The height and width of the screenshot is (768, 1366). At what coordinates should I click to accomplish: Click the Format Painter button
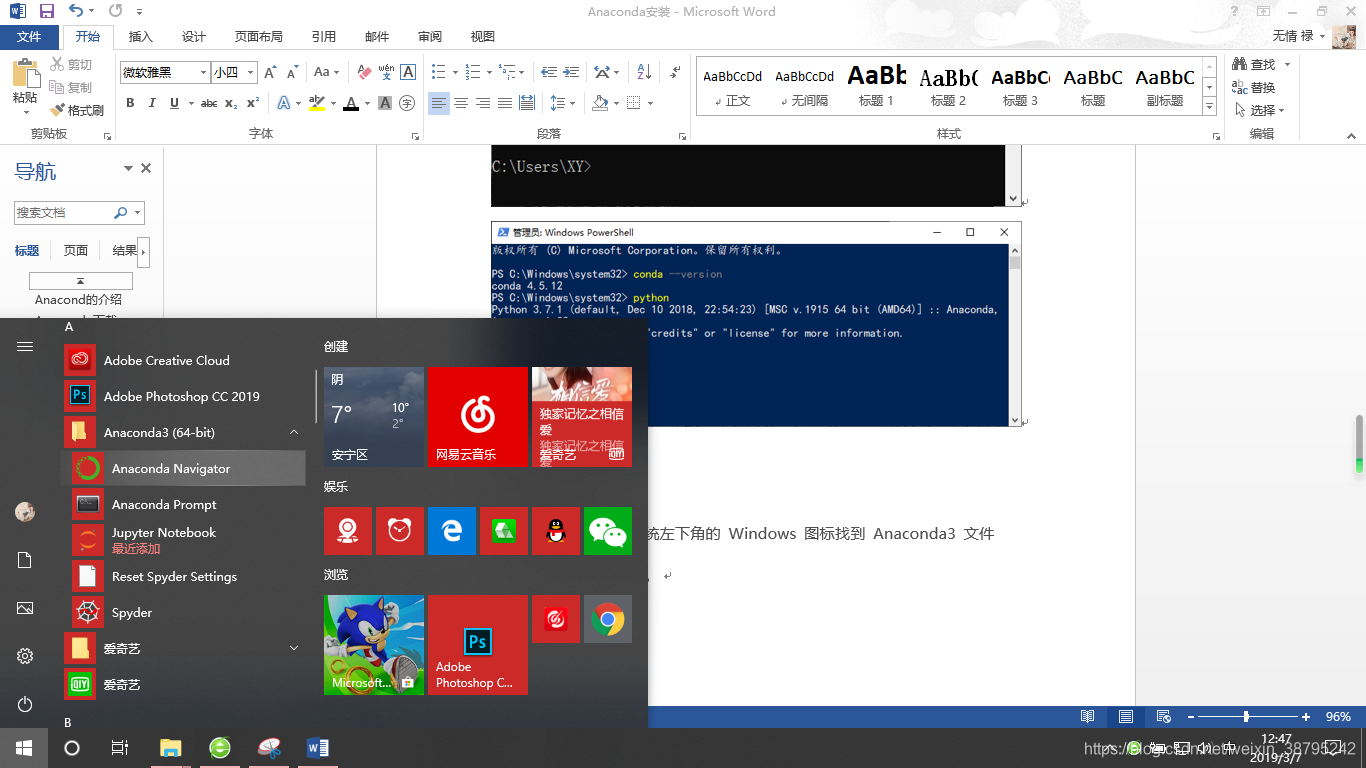(77, 110)
